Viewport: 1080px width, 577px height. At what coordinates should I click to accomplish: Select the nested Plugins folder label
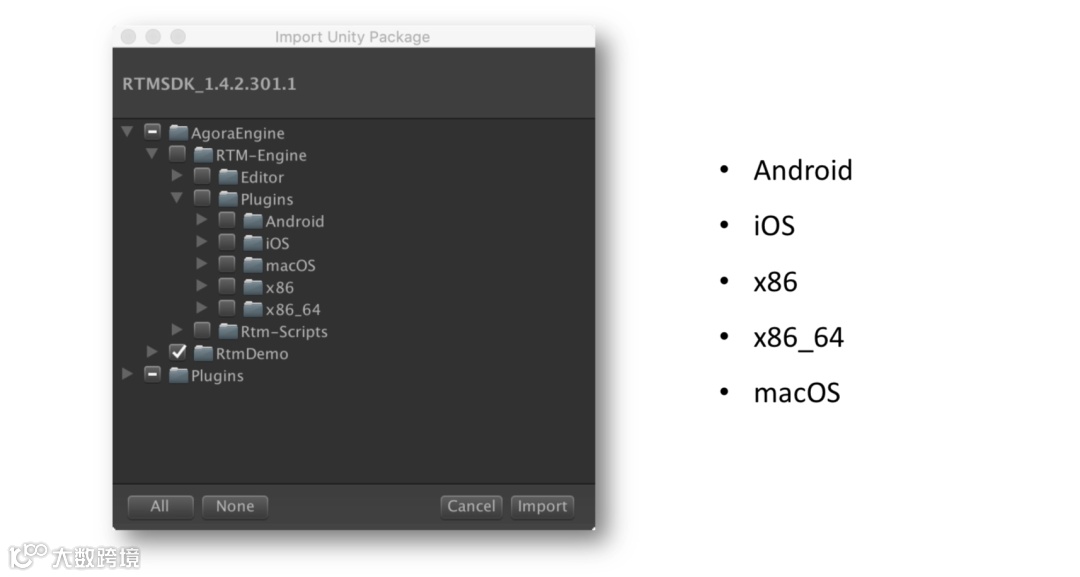click(x=266, y=199)
